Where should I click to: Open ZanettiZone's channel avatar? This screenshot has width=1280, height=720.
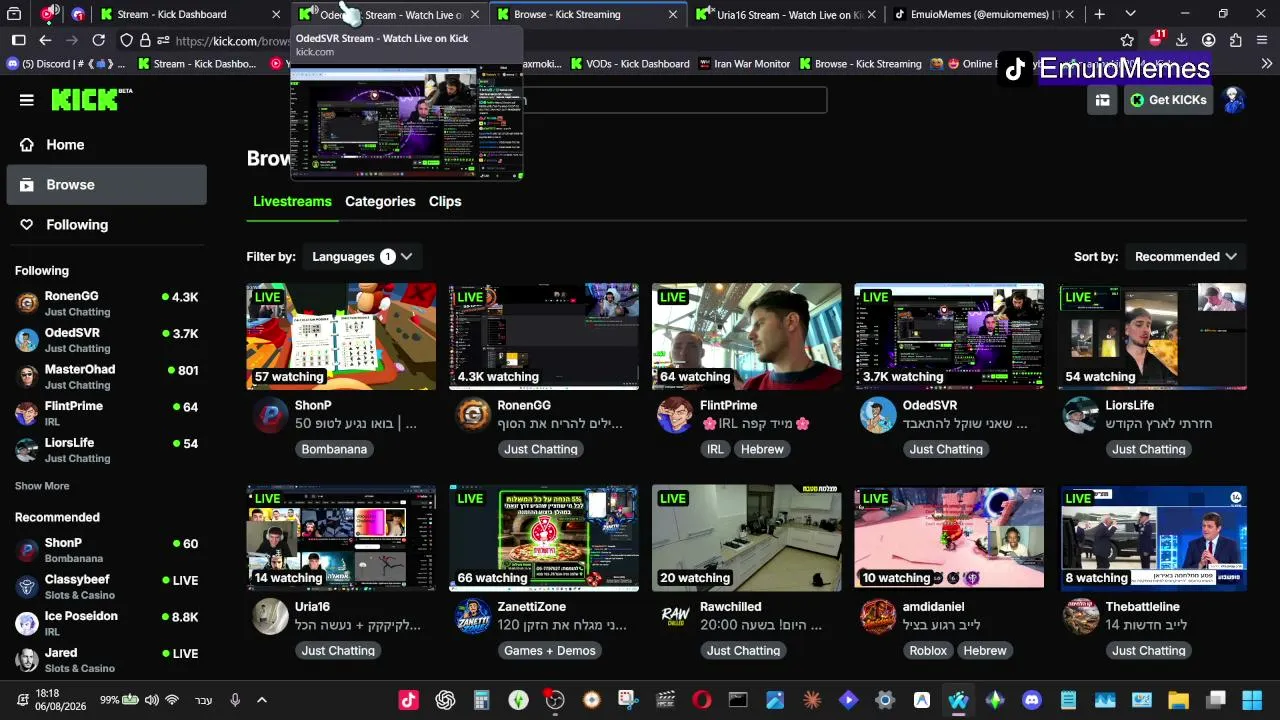(473, 616)
